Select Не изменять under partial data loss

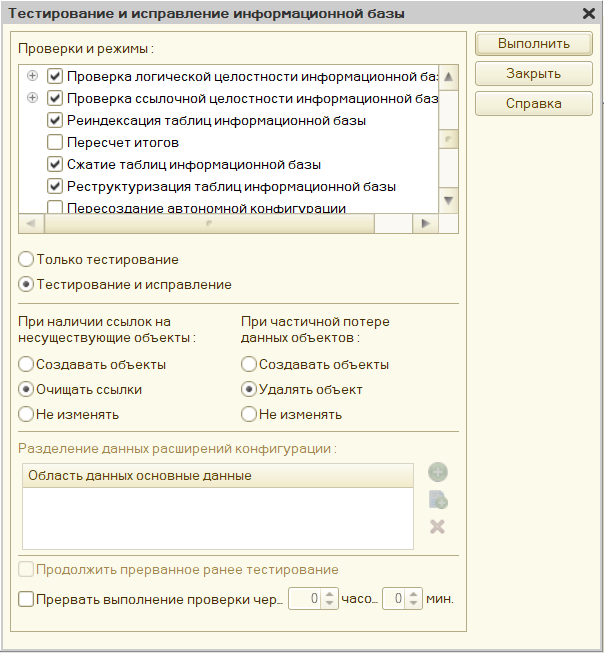(x=248, y=414)
